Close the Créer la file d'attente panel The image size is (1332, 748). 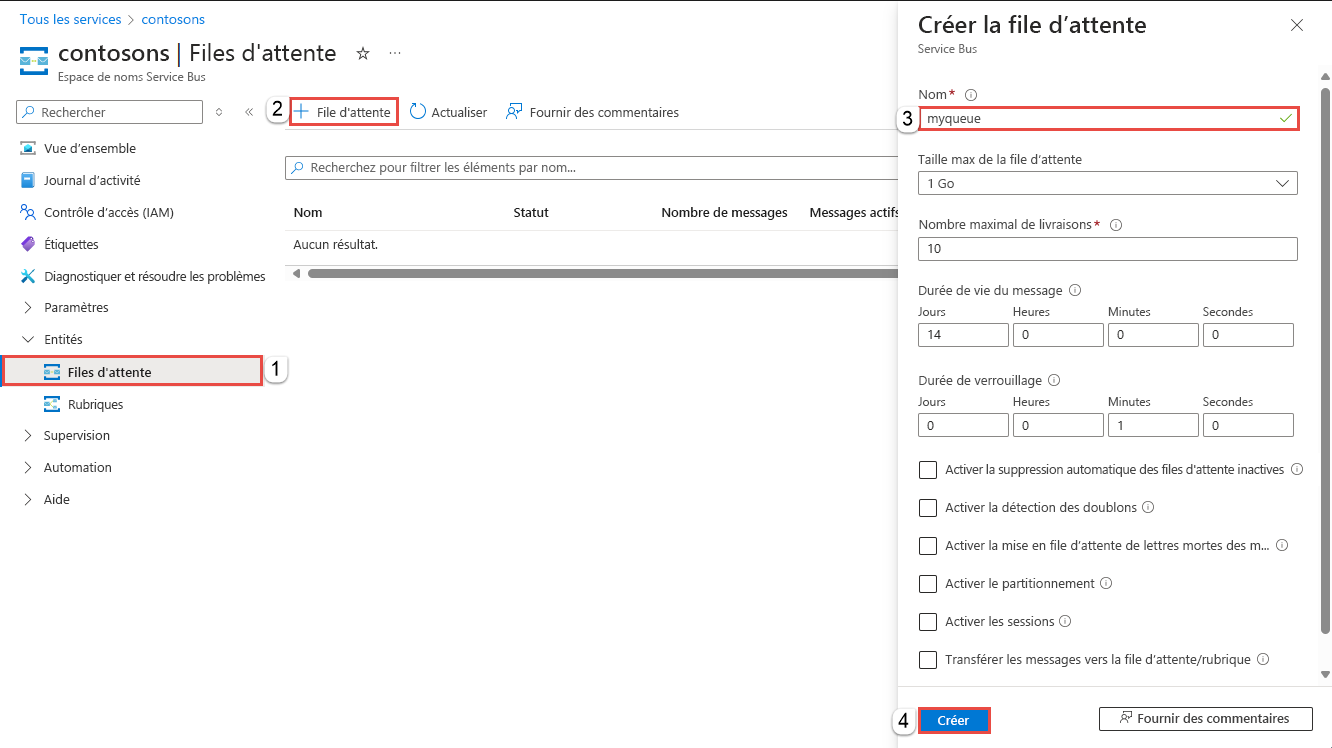[1297, 25]
